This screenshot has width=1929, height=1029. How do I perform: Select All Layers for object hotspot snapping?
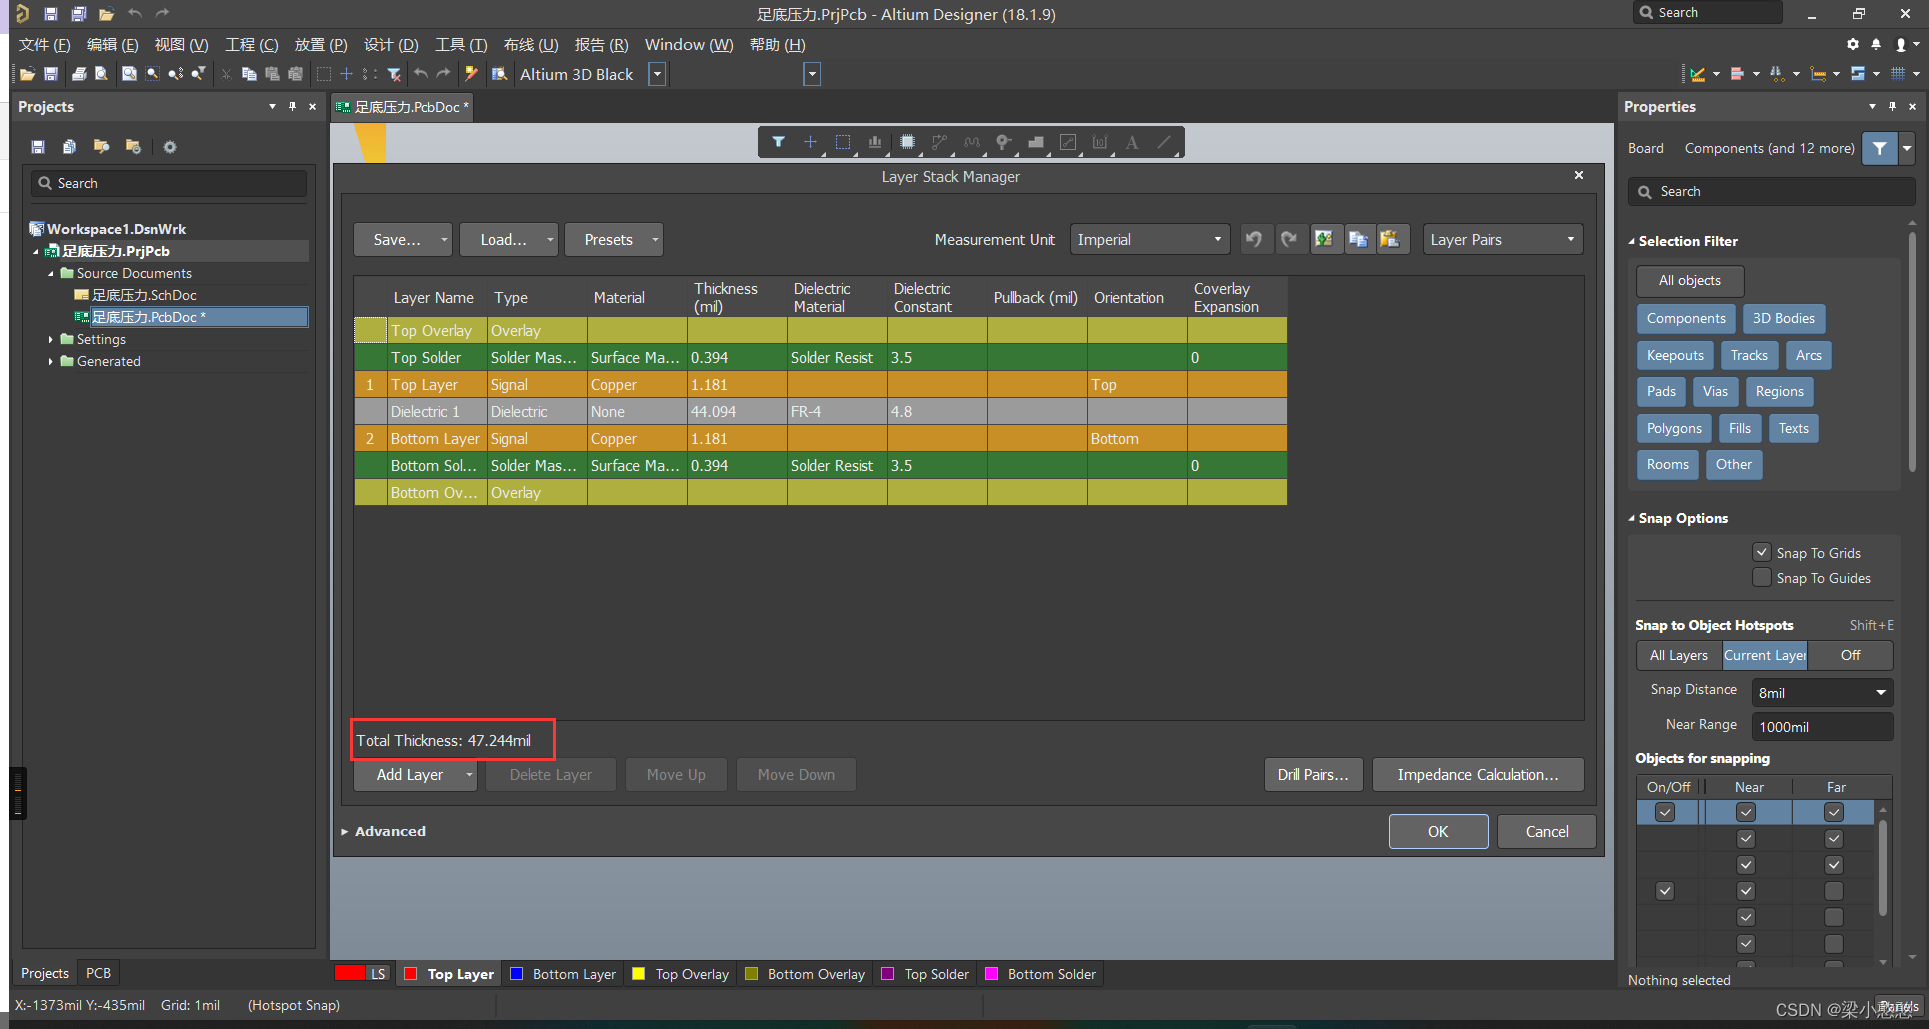[x=1678, y=655]
